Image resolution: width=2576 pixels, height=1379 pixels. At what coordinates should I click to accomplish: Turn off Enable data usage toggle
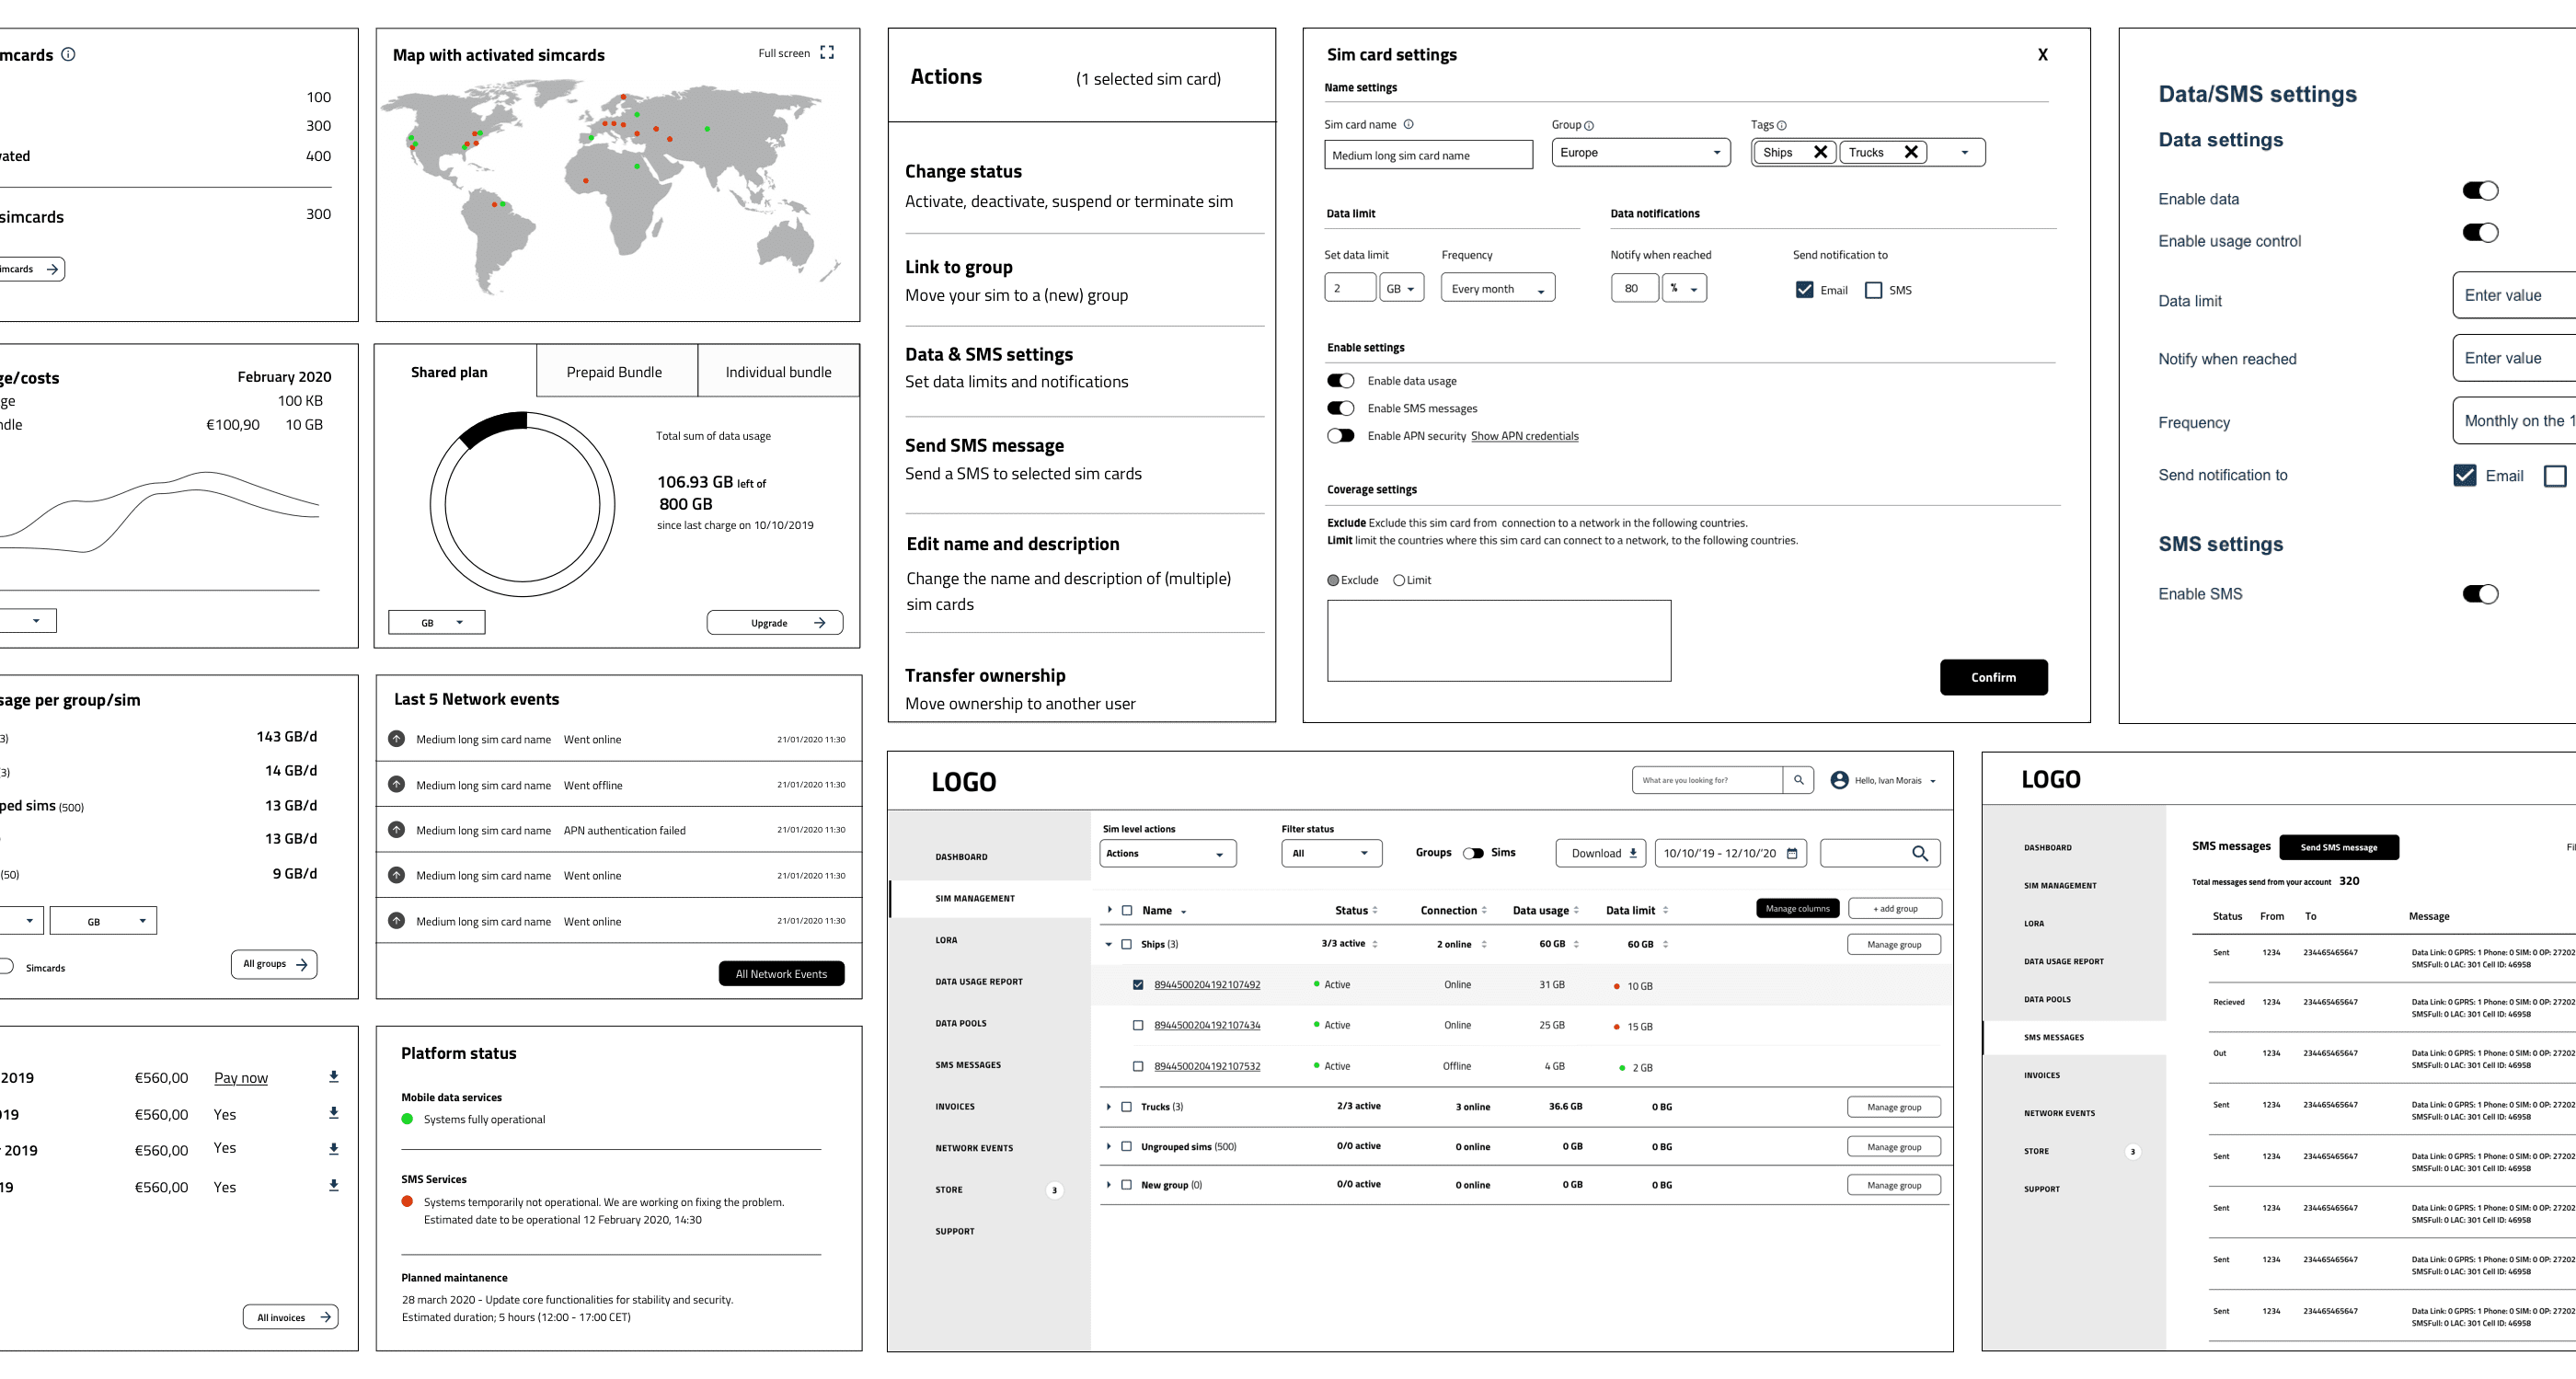pyautogui.click(x=1342, y=380)
